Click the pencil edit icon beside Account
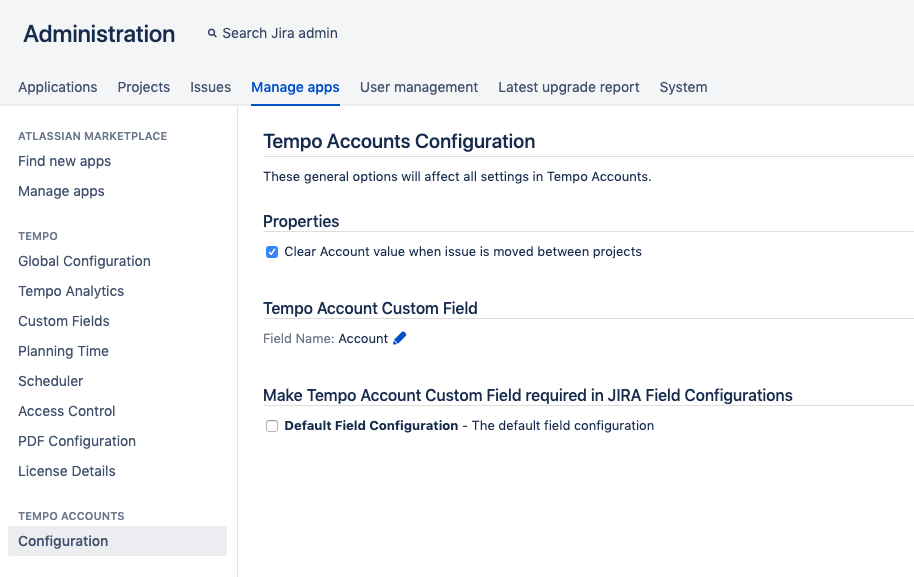Viewport: 914px width, 577px height. pos(400,339)
